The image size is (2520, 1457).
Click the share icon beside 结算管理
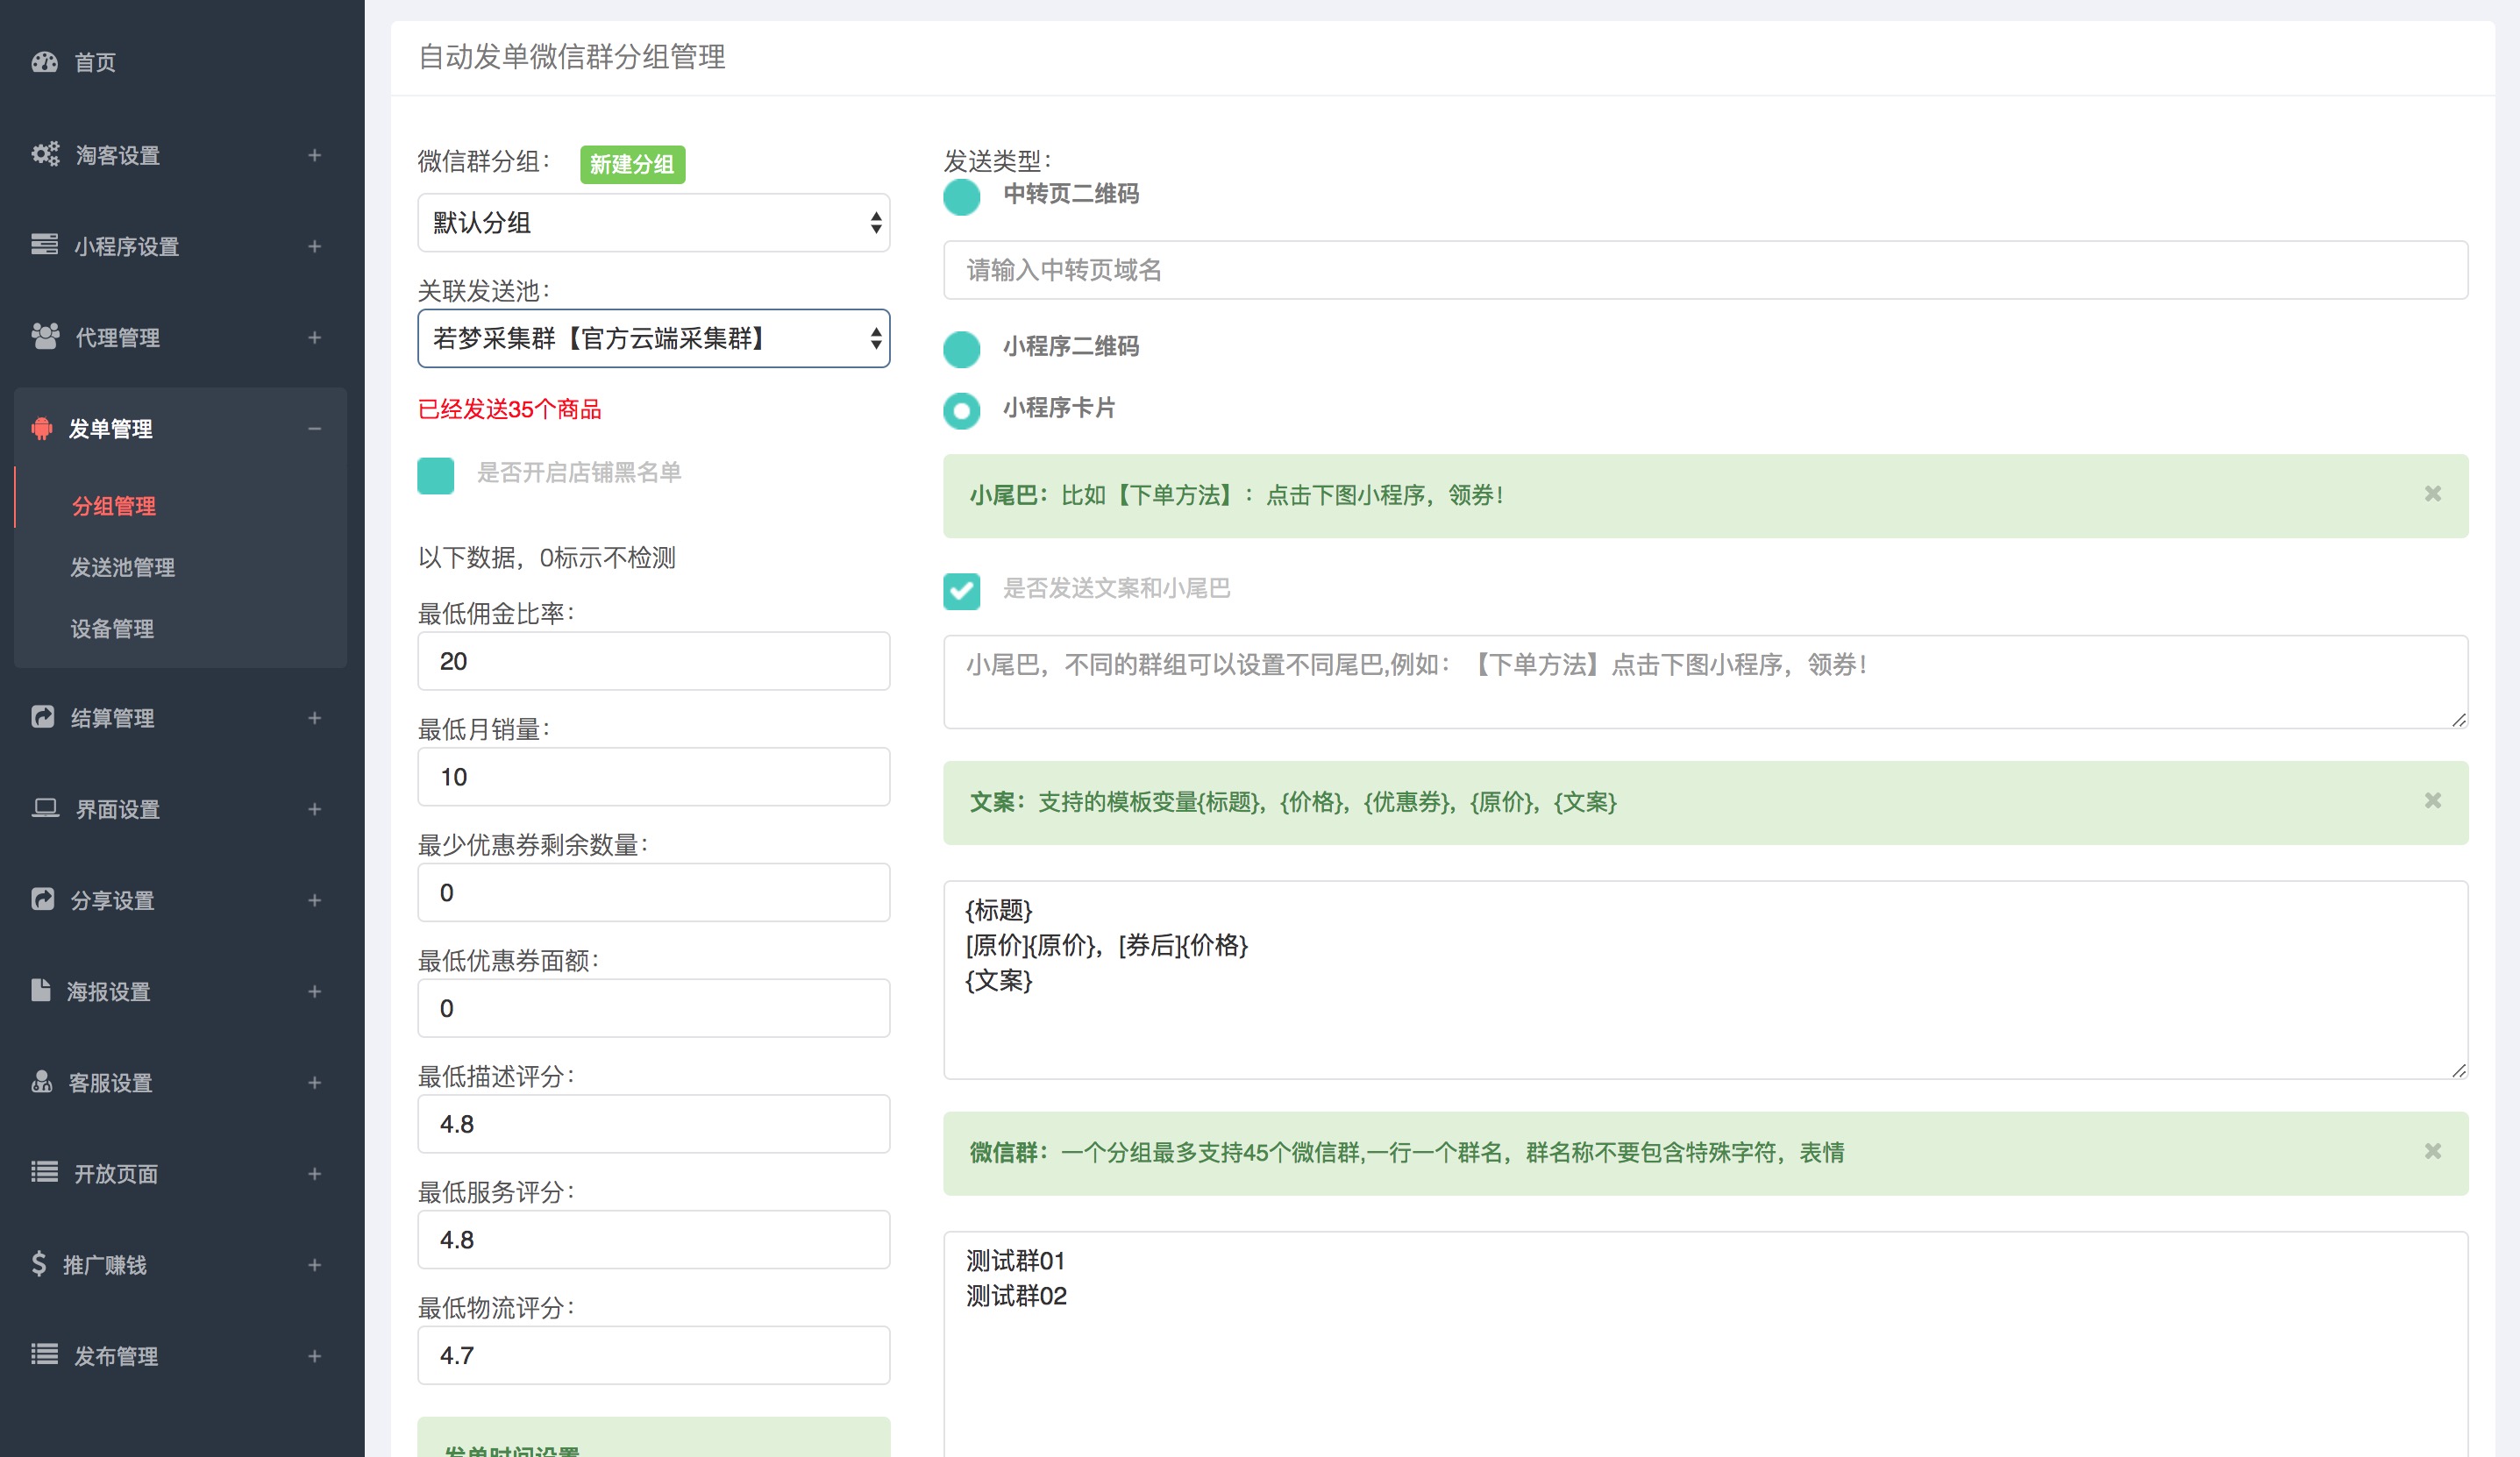click(43, 717)
